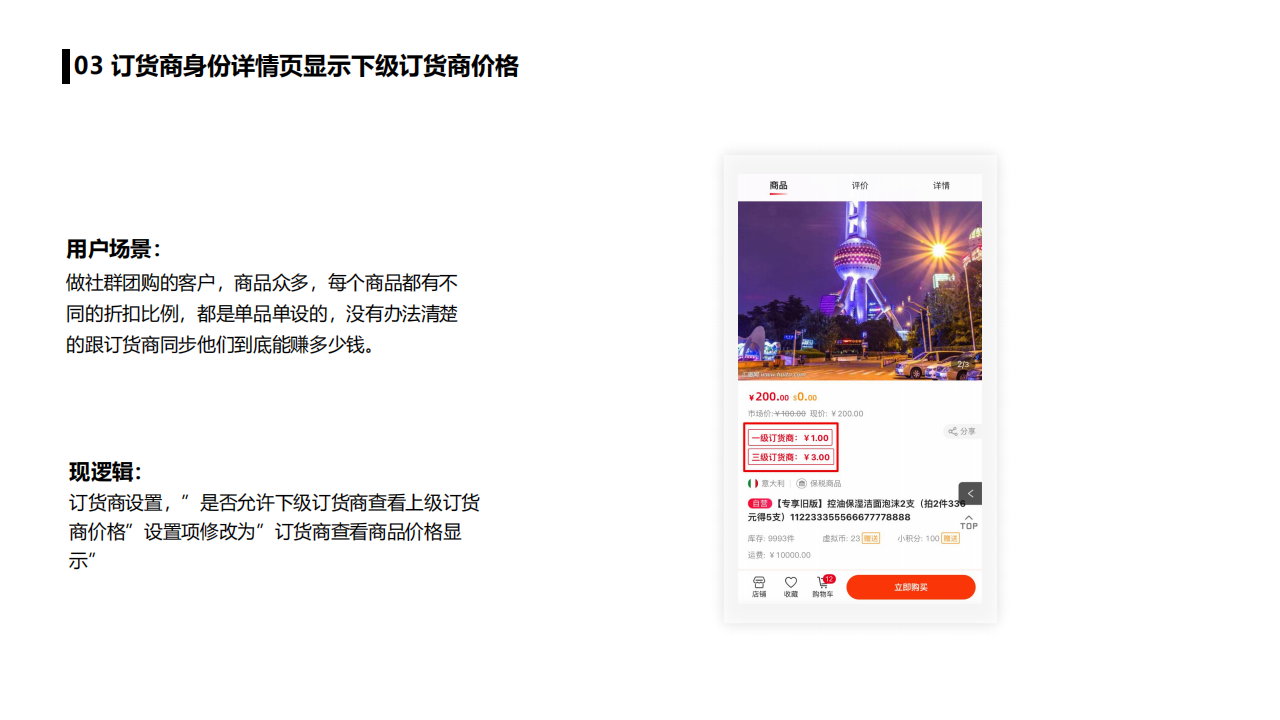Click the 小积分: 100 text
Screen dimensions: 1280x720
click(x=918, y=538)
